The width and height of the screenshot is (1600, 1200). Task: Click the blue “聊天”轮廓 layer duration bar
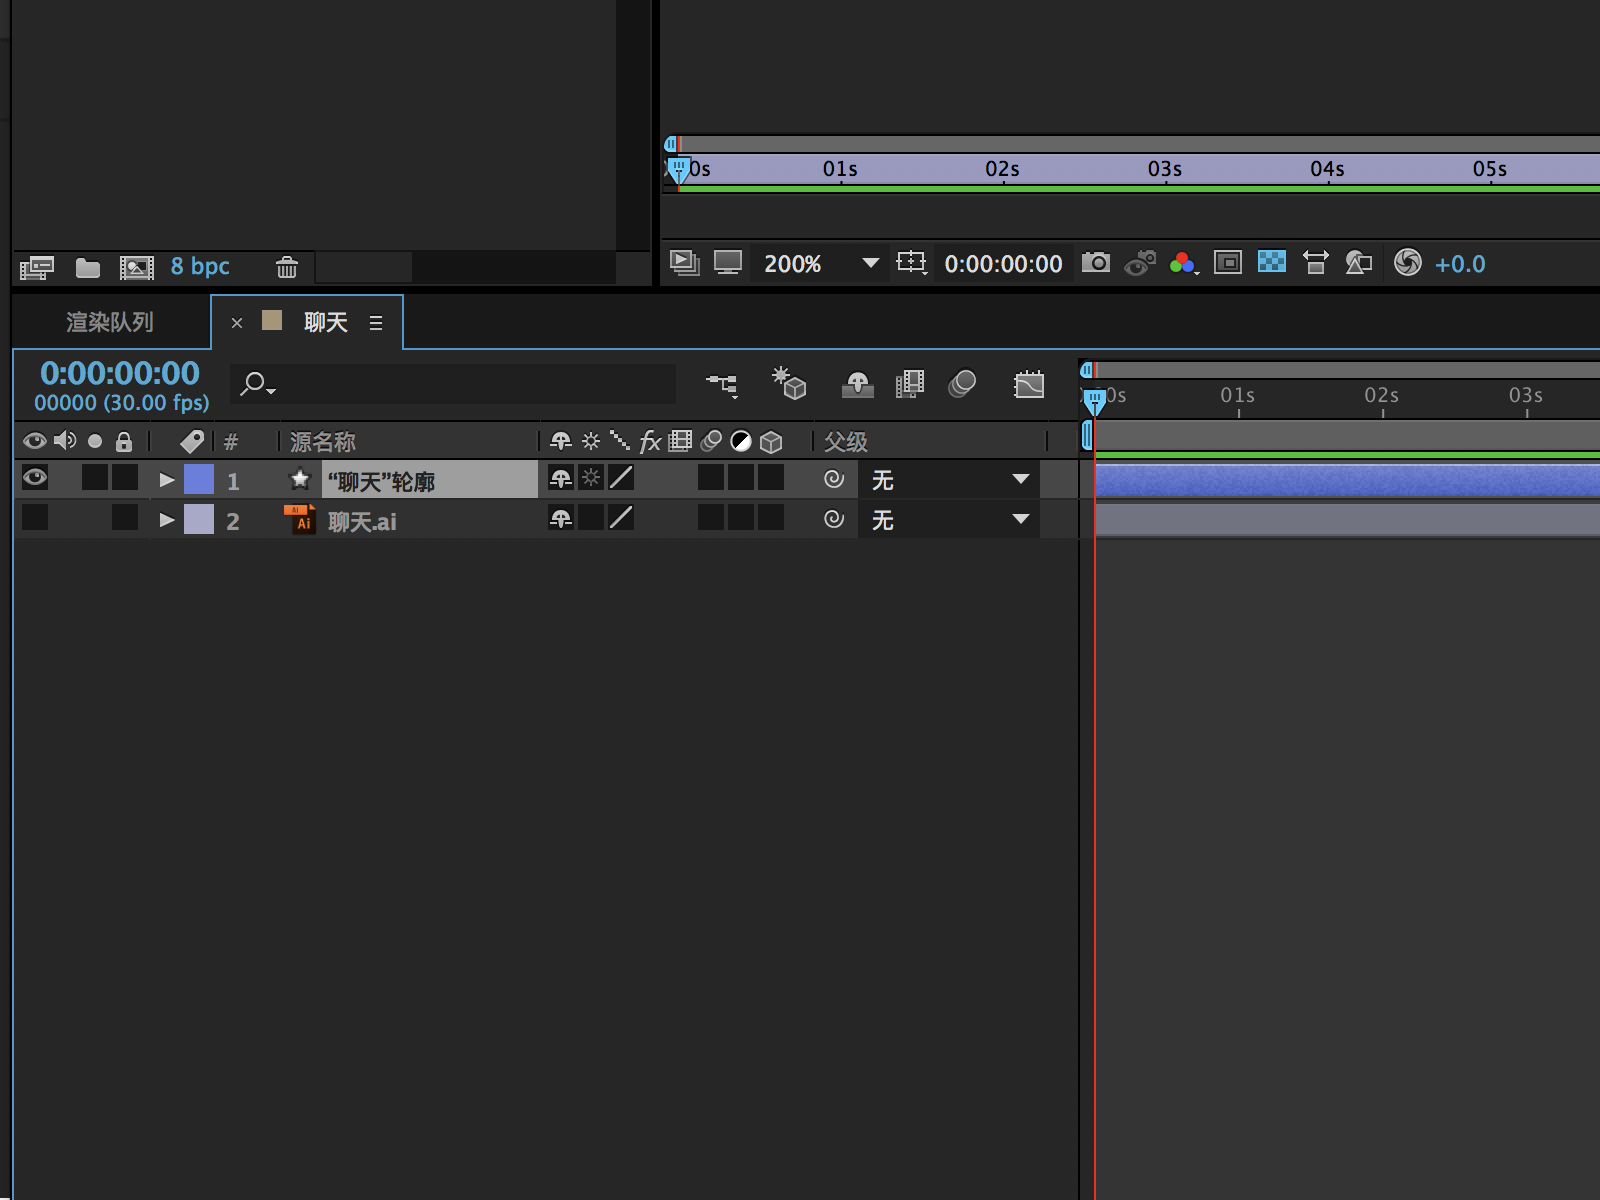pos(1347,481)
